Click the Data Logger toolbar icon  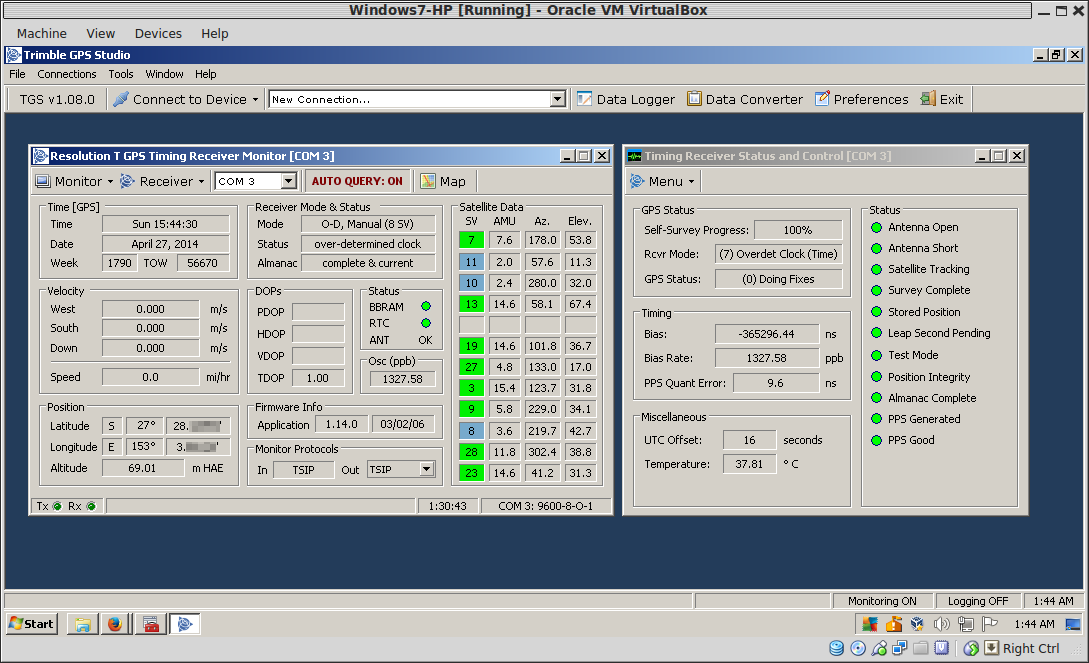(584, 99)
